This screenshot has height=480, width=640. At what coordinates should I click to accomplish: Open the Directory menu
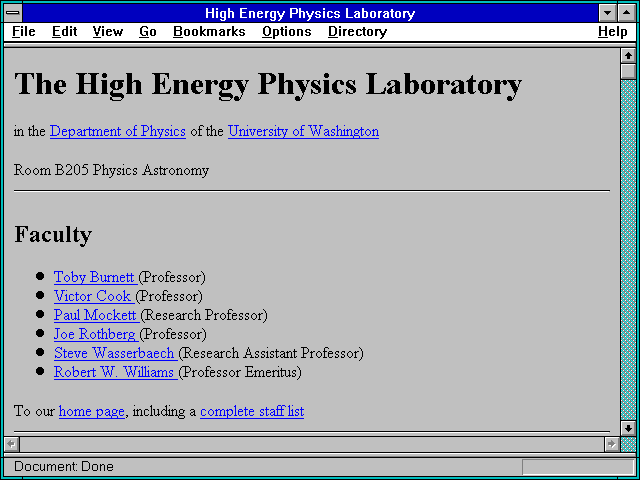click(x=358, y=32)
